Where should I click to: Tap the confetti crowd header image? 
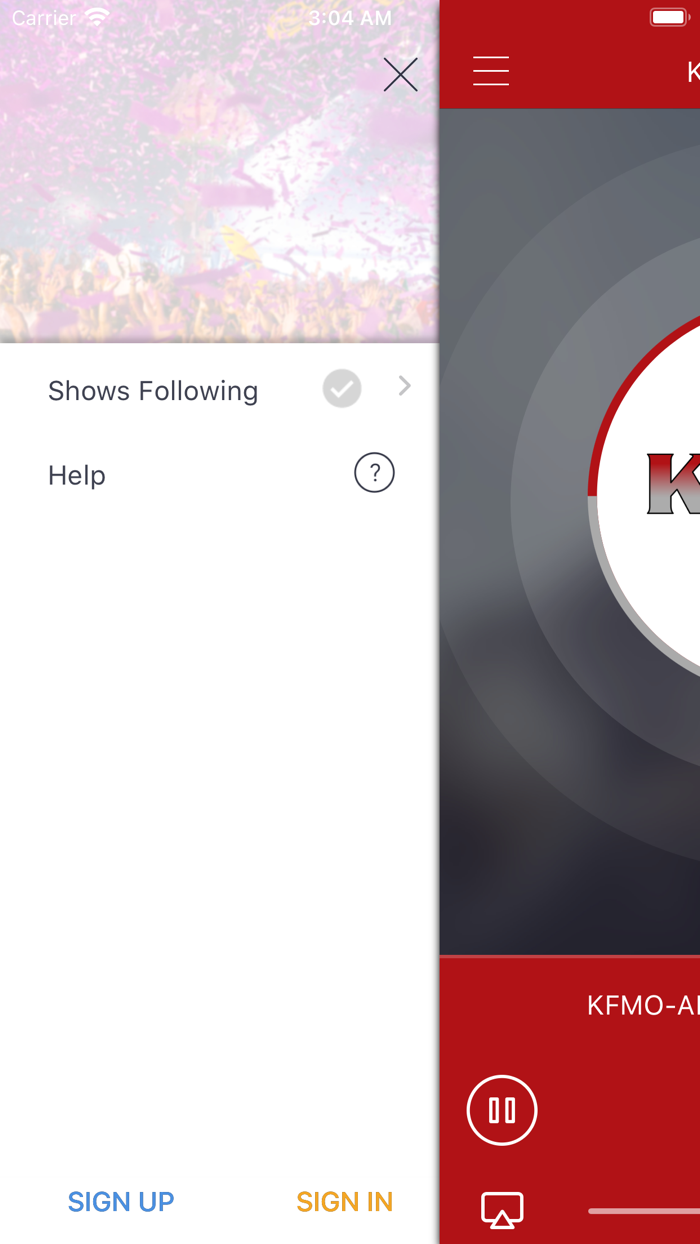pos(219,171)
